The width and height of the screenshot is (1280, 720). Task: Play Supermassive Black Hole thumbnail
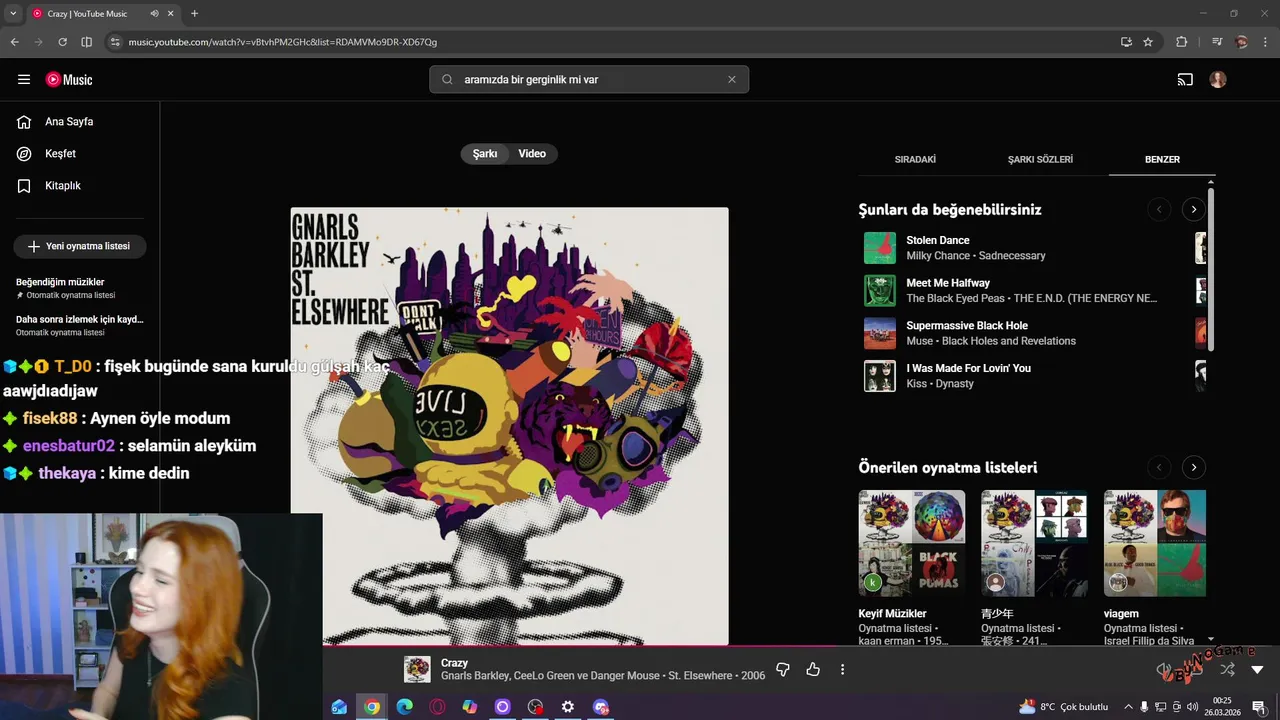pyautogui.click(x=880, y=333)
